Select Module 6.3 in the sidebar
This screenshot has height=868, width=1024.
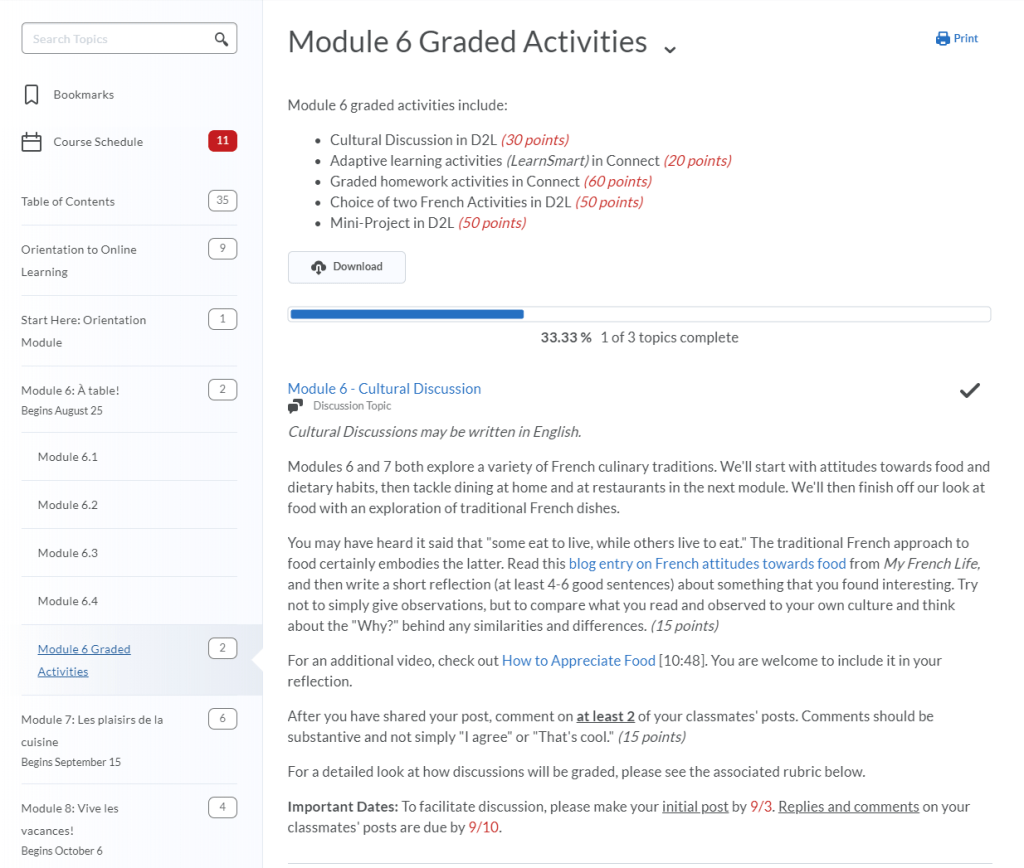68,553
